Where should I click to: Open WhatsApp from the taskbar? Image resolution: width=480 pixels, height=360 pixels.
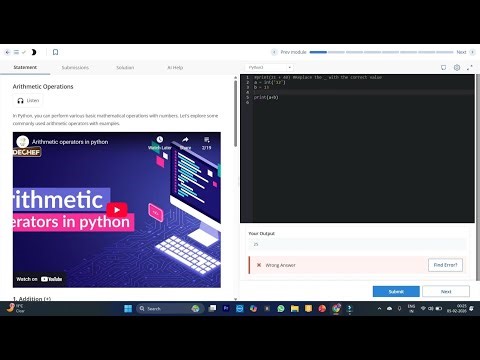pos(281,309)
